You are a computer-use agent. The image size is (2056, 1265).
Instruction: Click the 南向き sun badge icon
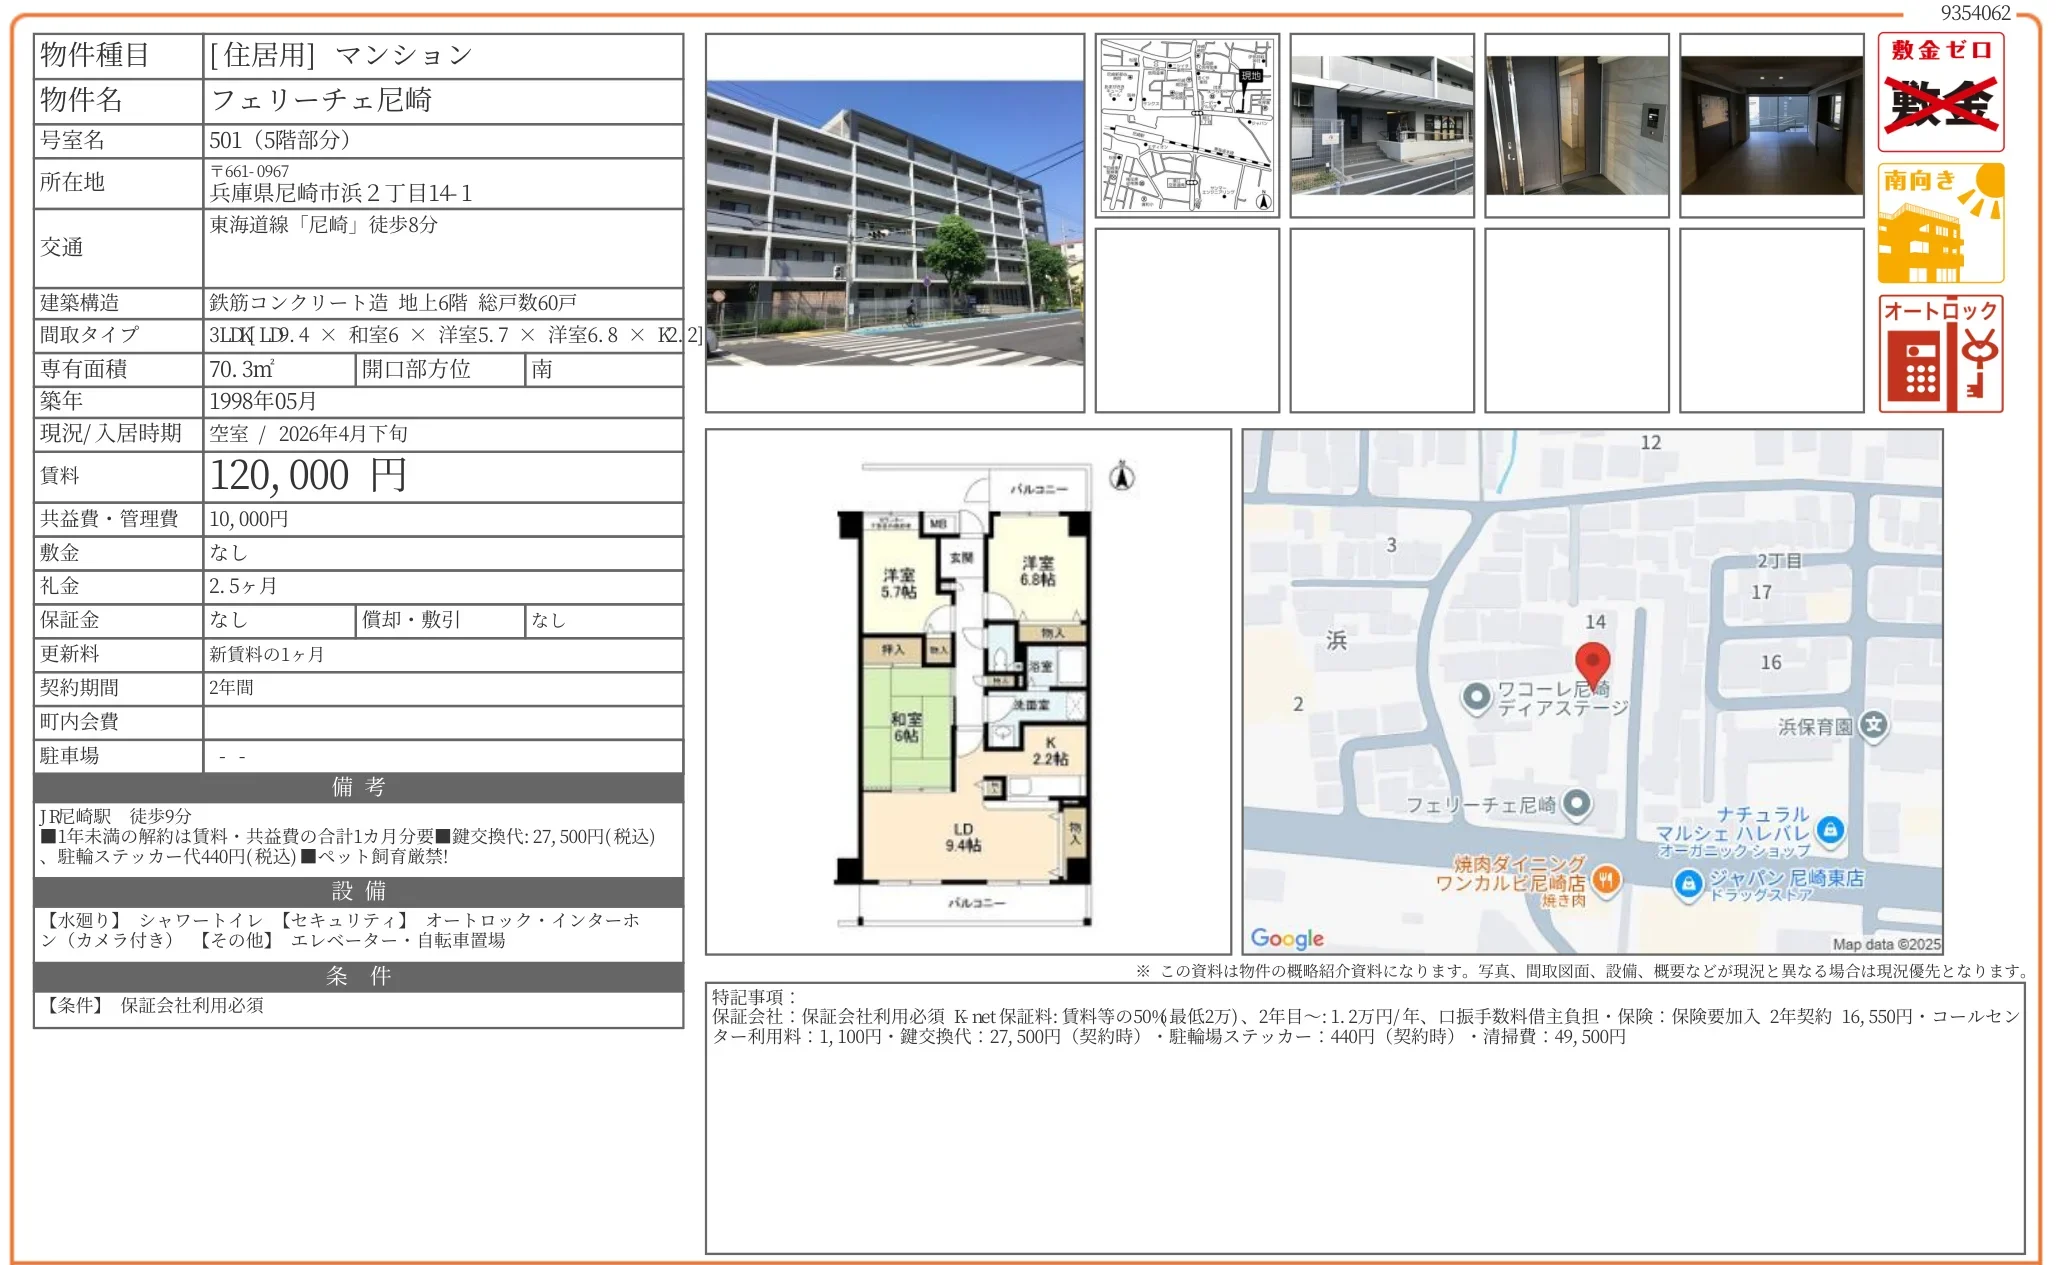[x=1940, y=223]
